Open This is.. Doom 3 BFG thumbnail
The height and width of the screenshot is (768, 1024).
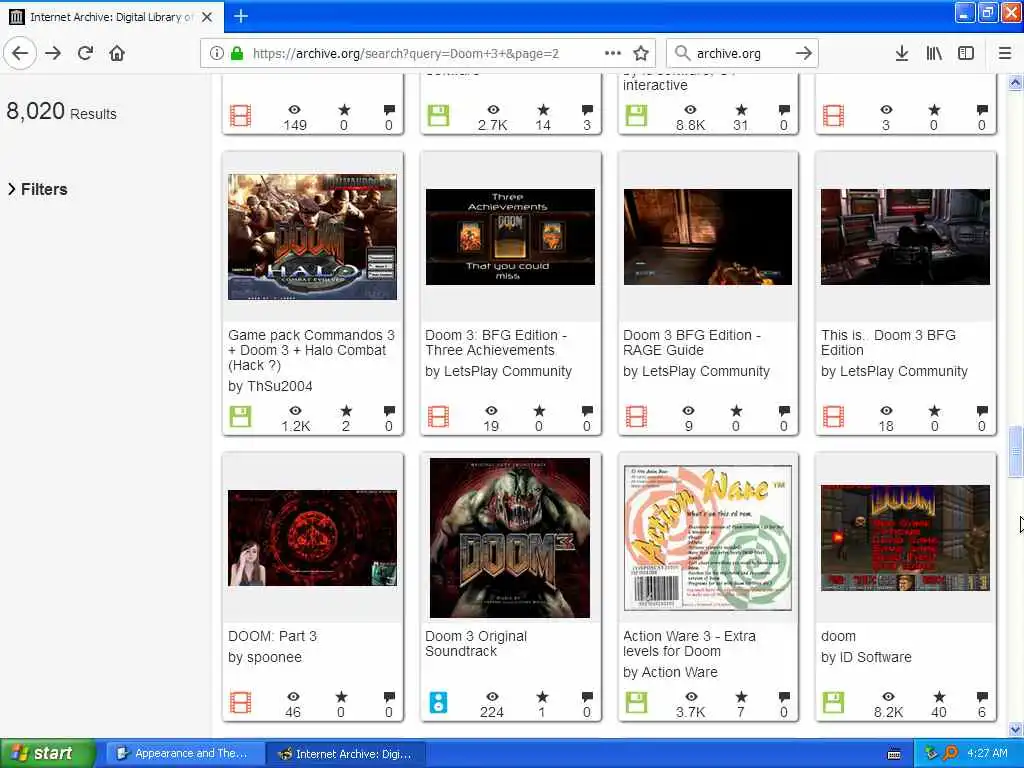coord(905,236)
